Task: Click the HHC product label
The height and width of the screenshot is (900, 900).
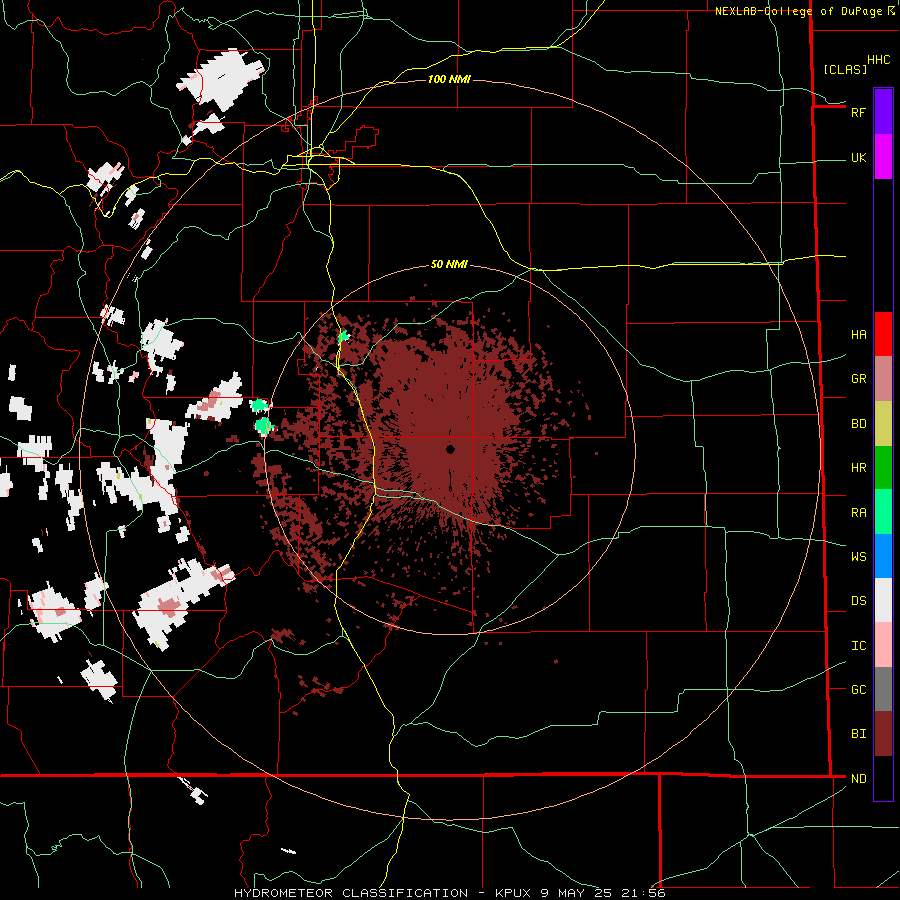Action: [878, 60]
